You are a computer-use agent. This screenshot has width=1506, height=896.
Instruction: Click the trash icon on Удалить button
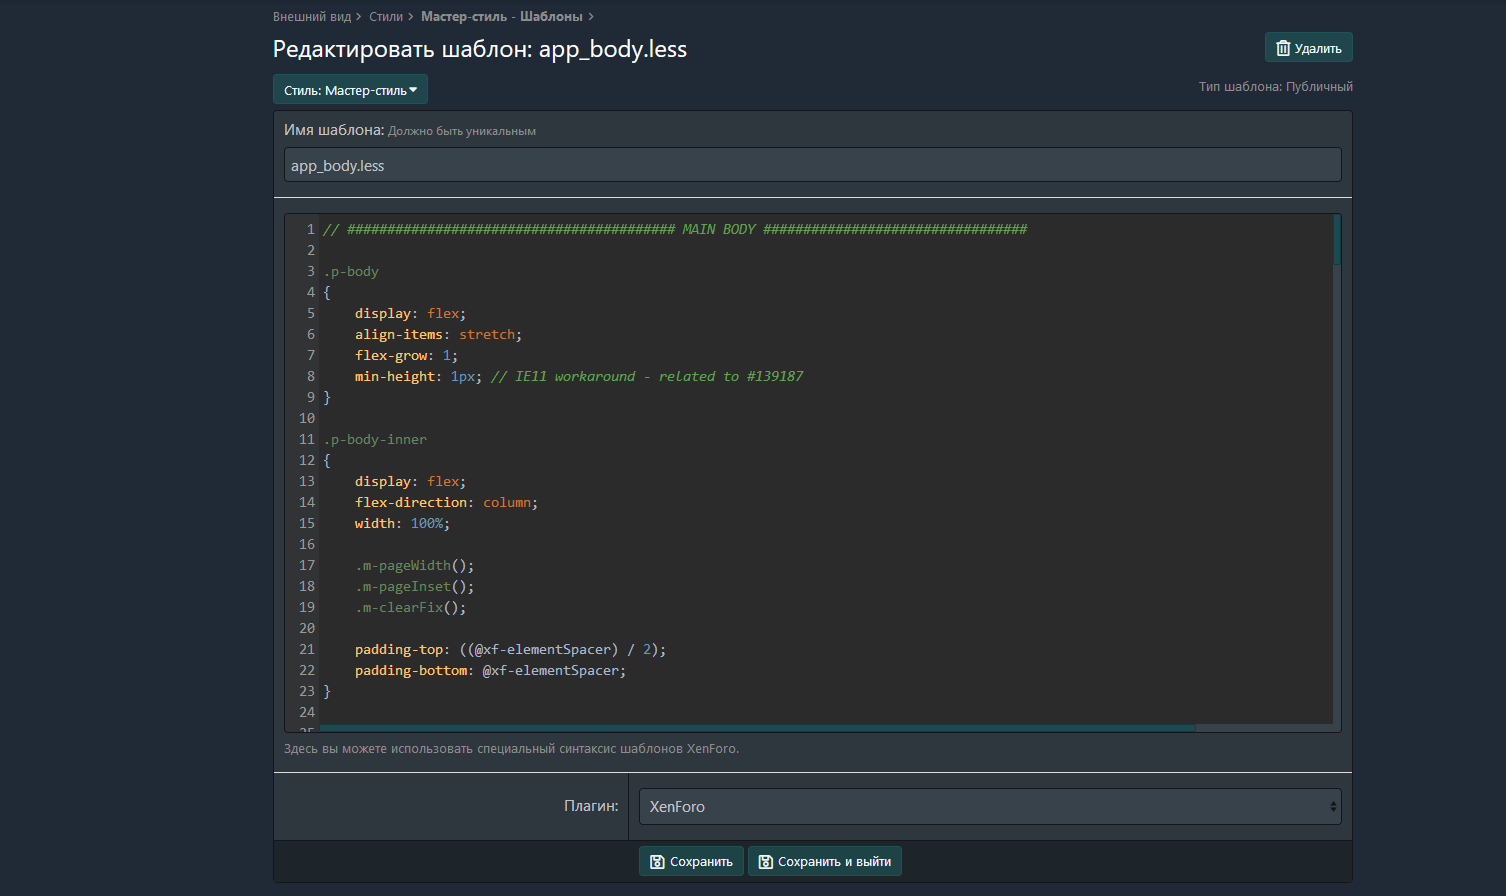tap(1283, 48)
